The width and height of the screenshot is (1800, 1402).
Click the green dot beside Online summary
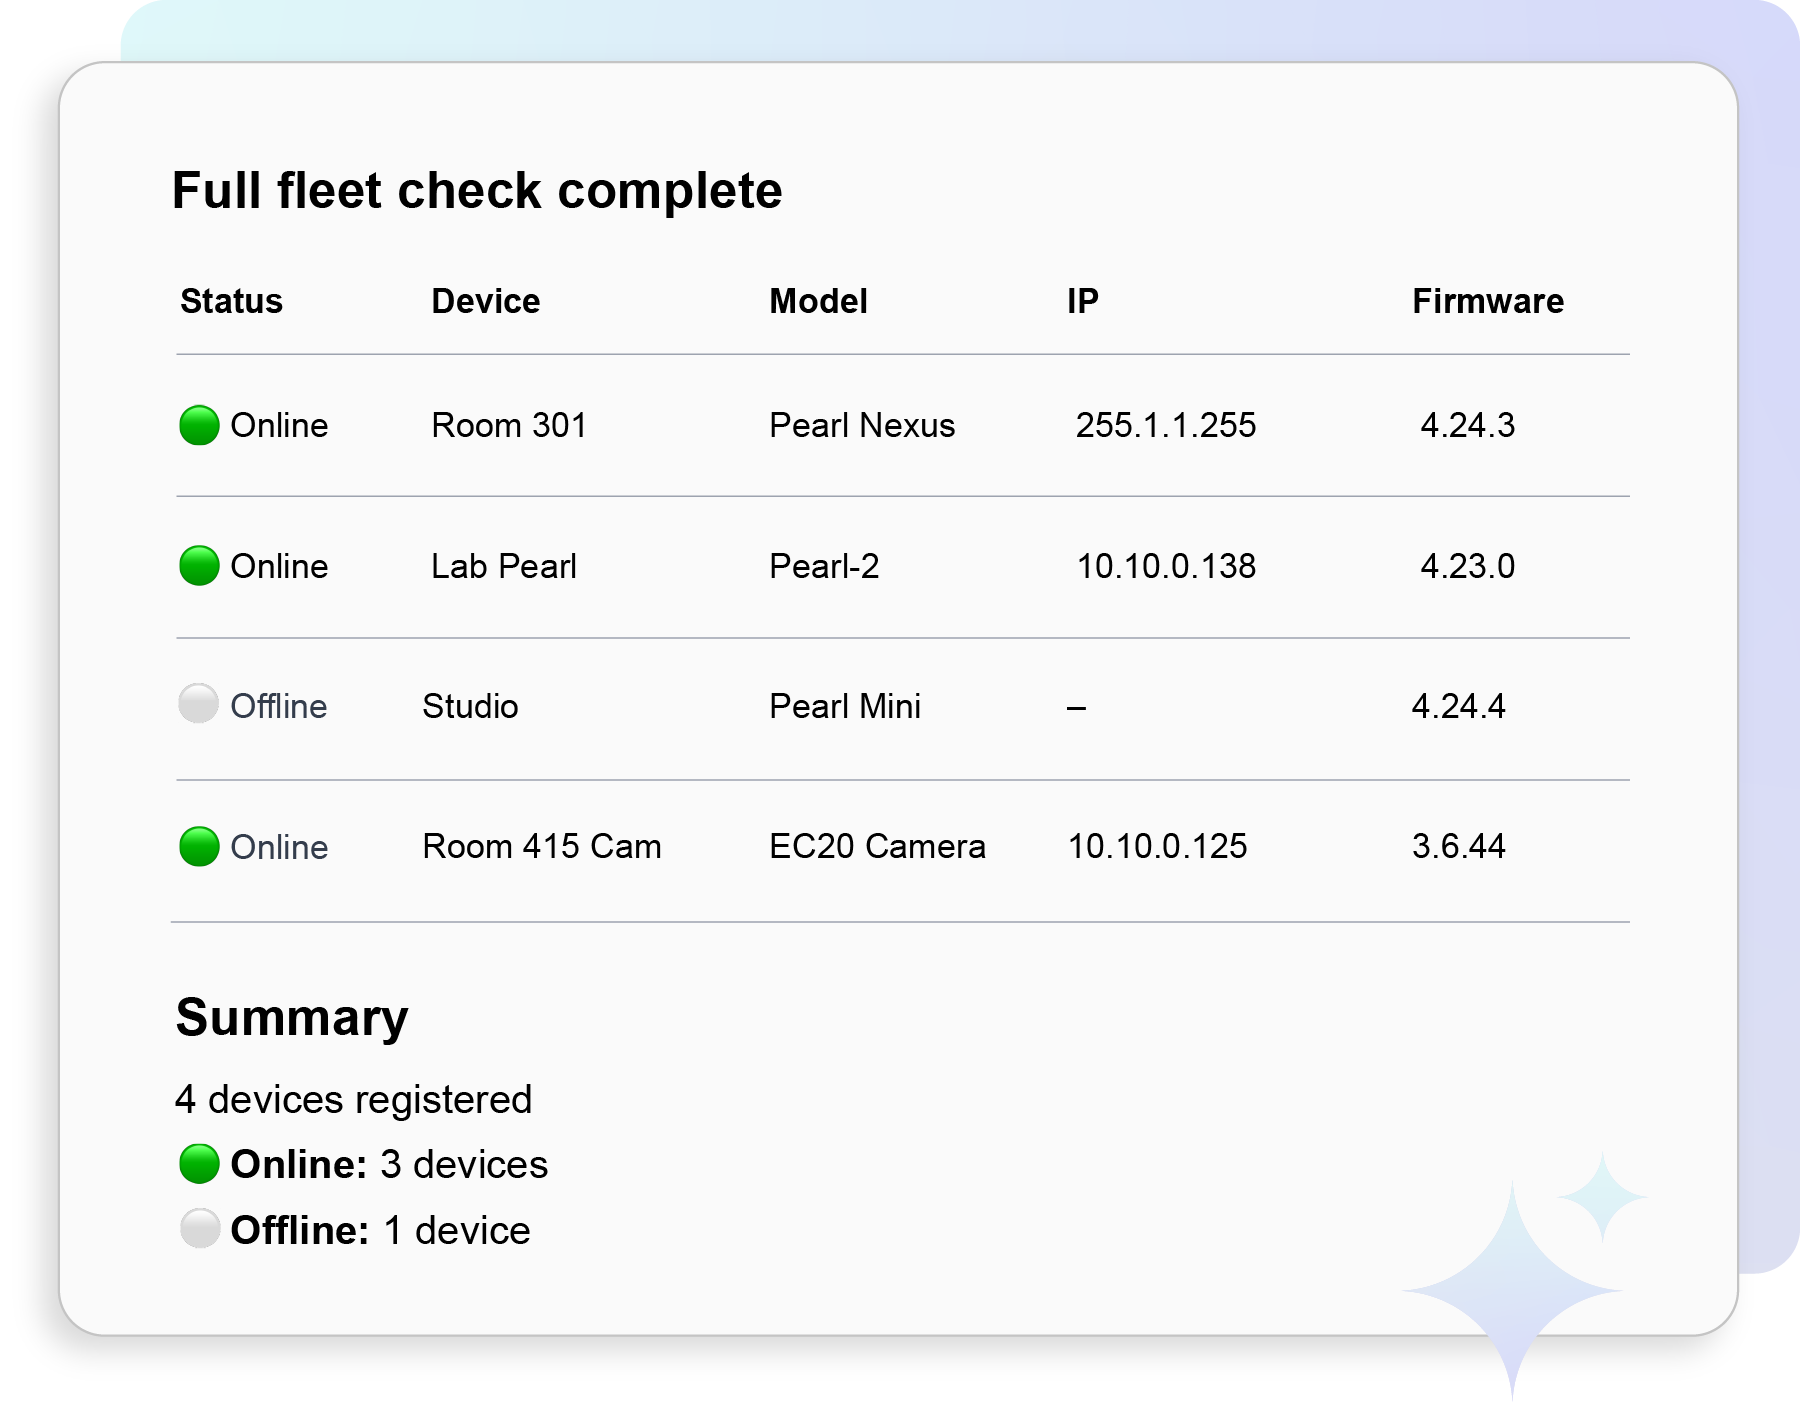tap(199, 1164)
